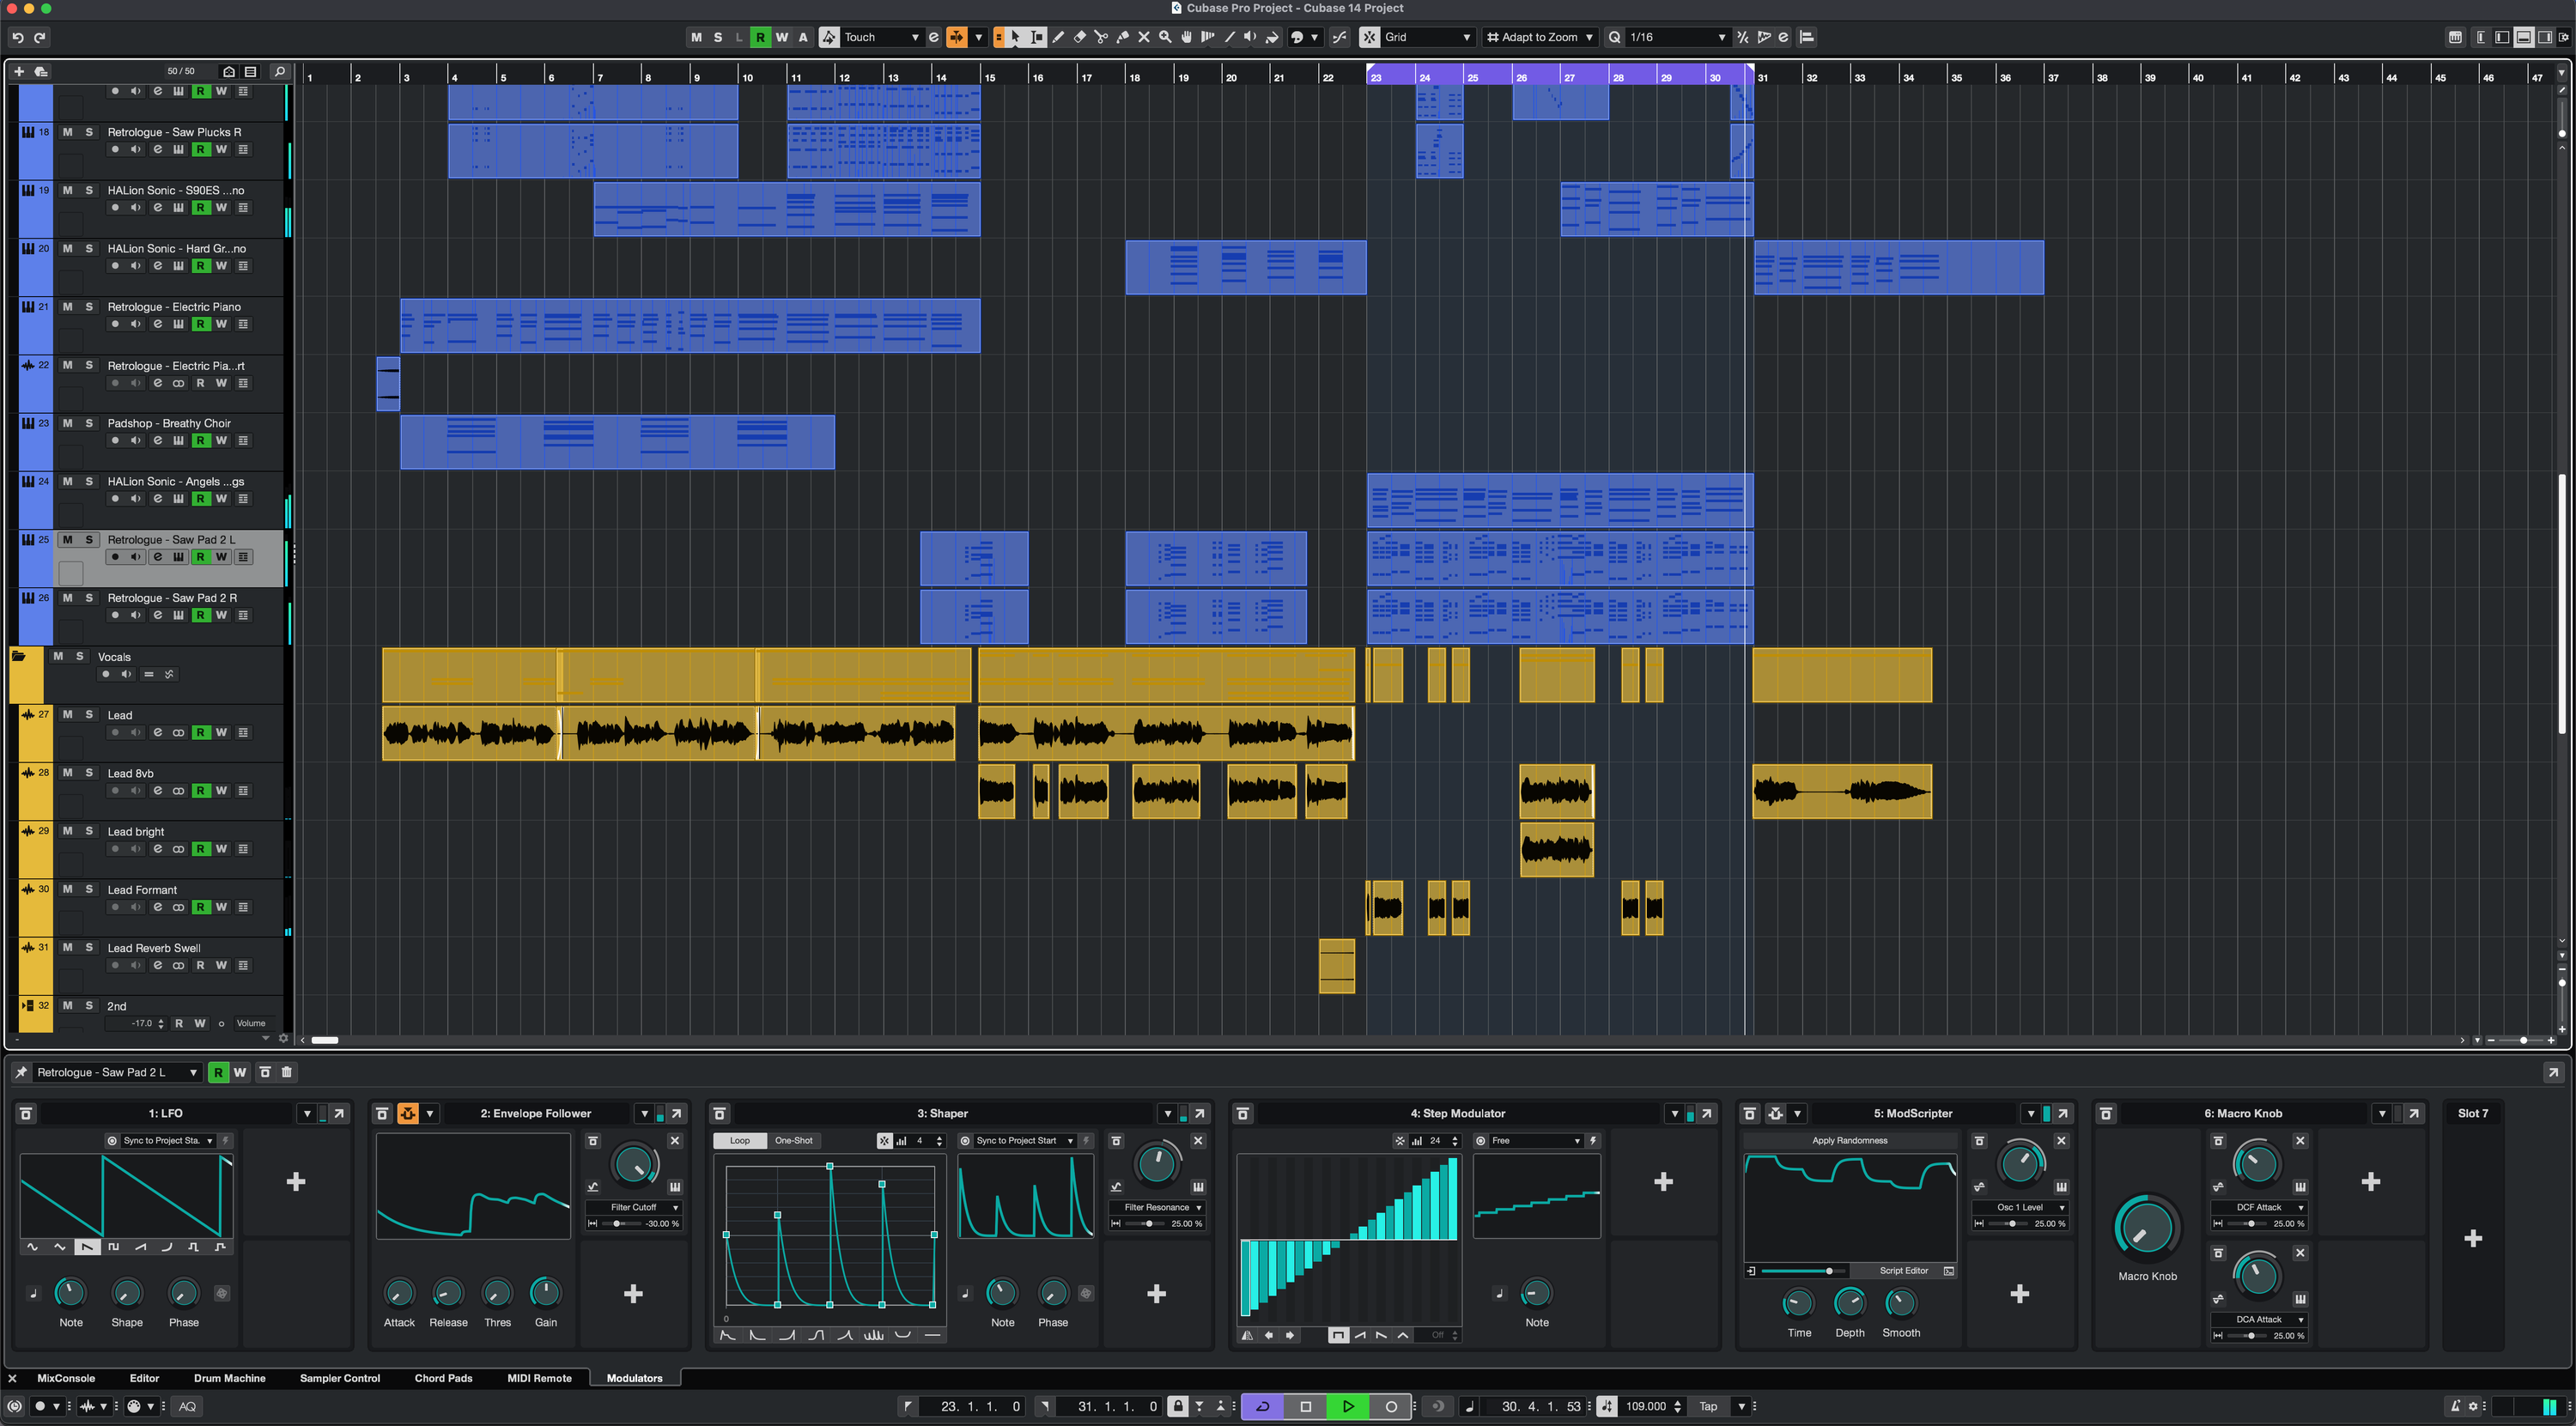Image resolution: width=2576 pixels, height=1426 pixels.
Task: Click the play button in transport controls
Action: click(x=1349, y=1405)
